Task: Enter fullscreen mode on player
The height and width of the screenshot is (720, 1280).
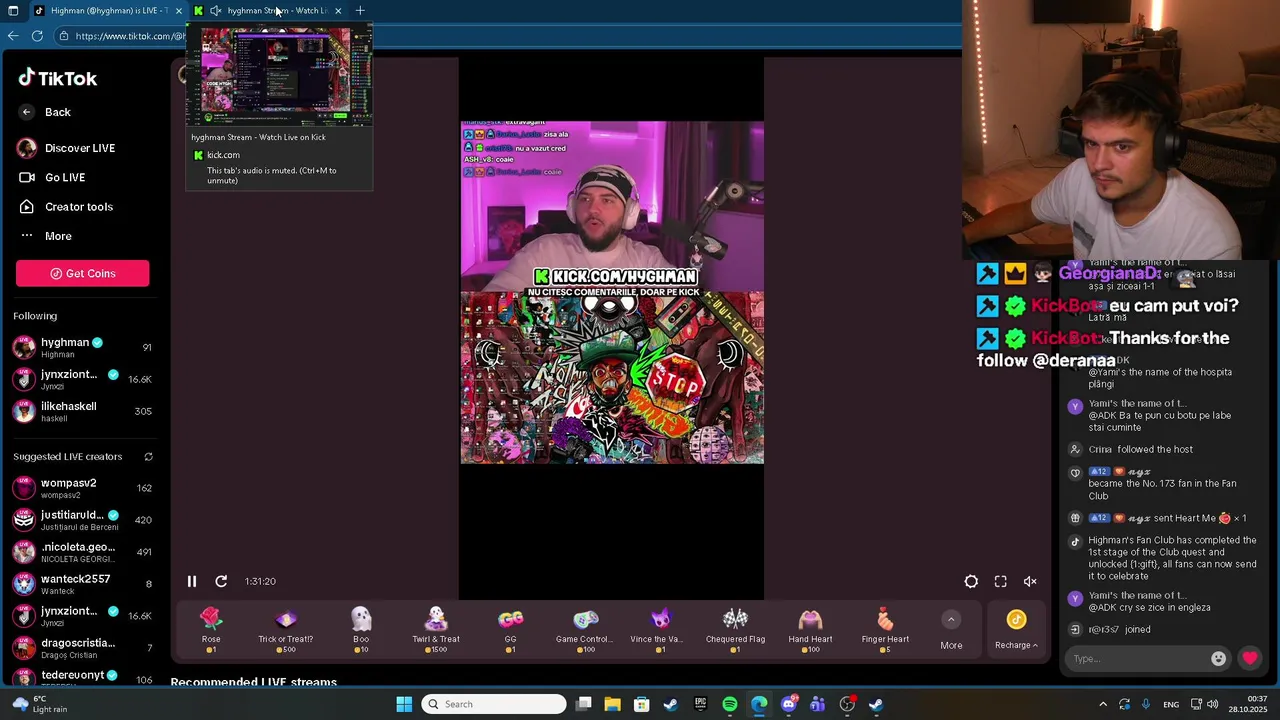Action: [x=1000, y=581]
